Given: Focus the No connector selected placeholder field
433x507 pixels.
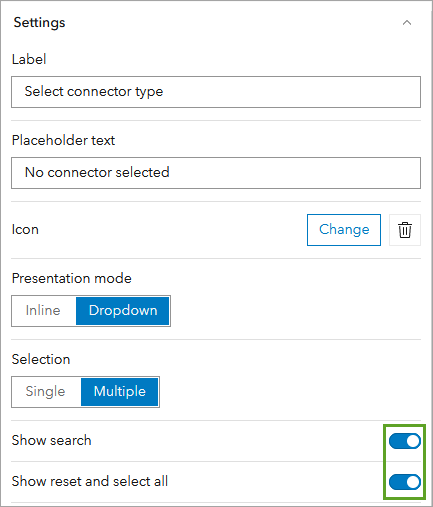Looking at the screenshot, I should pos(216,173).
